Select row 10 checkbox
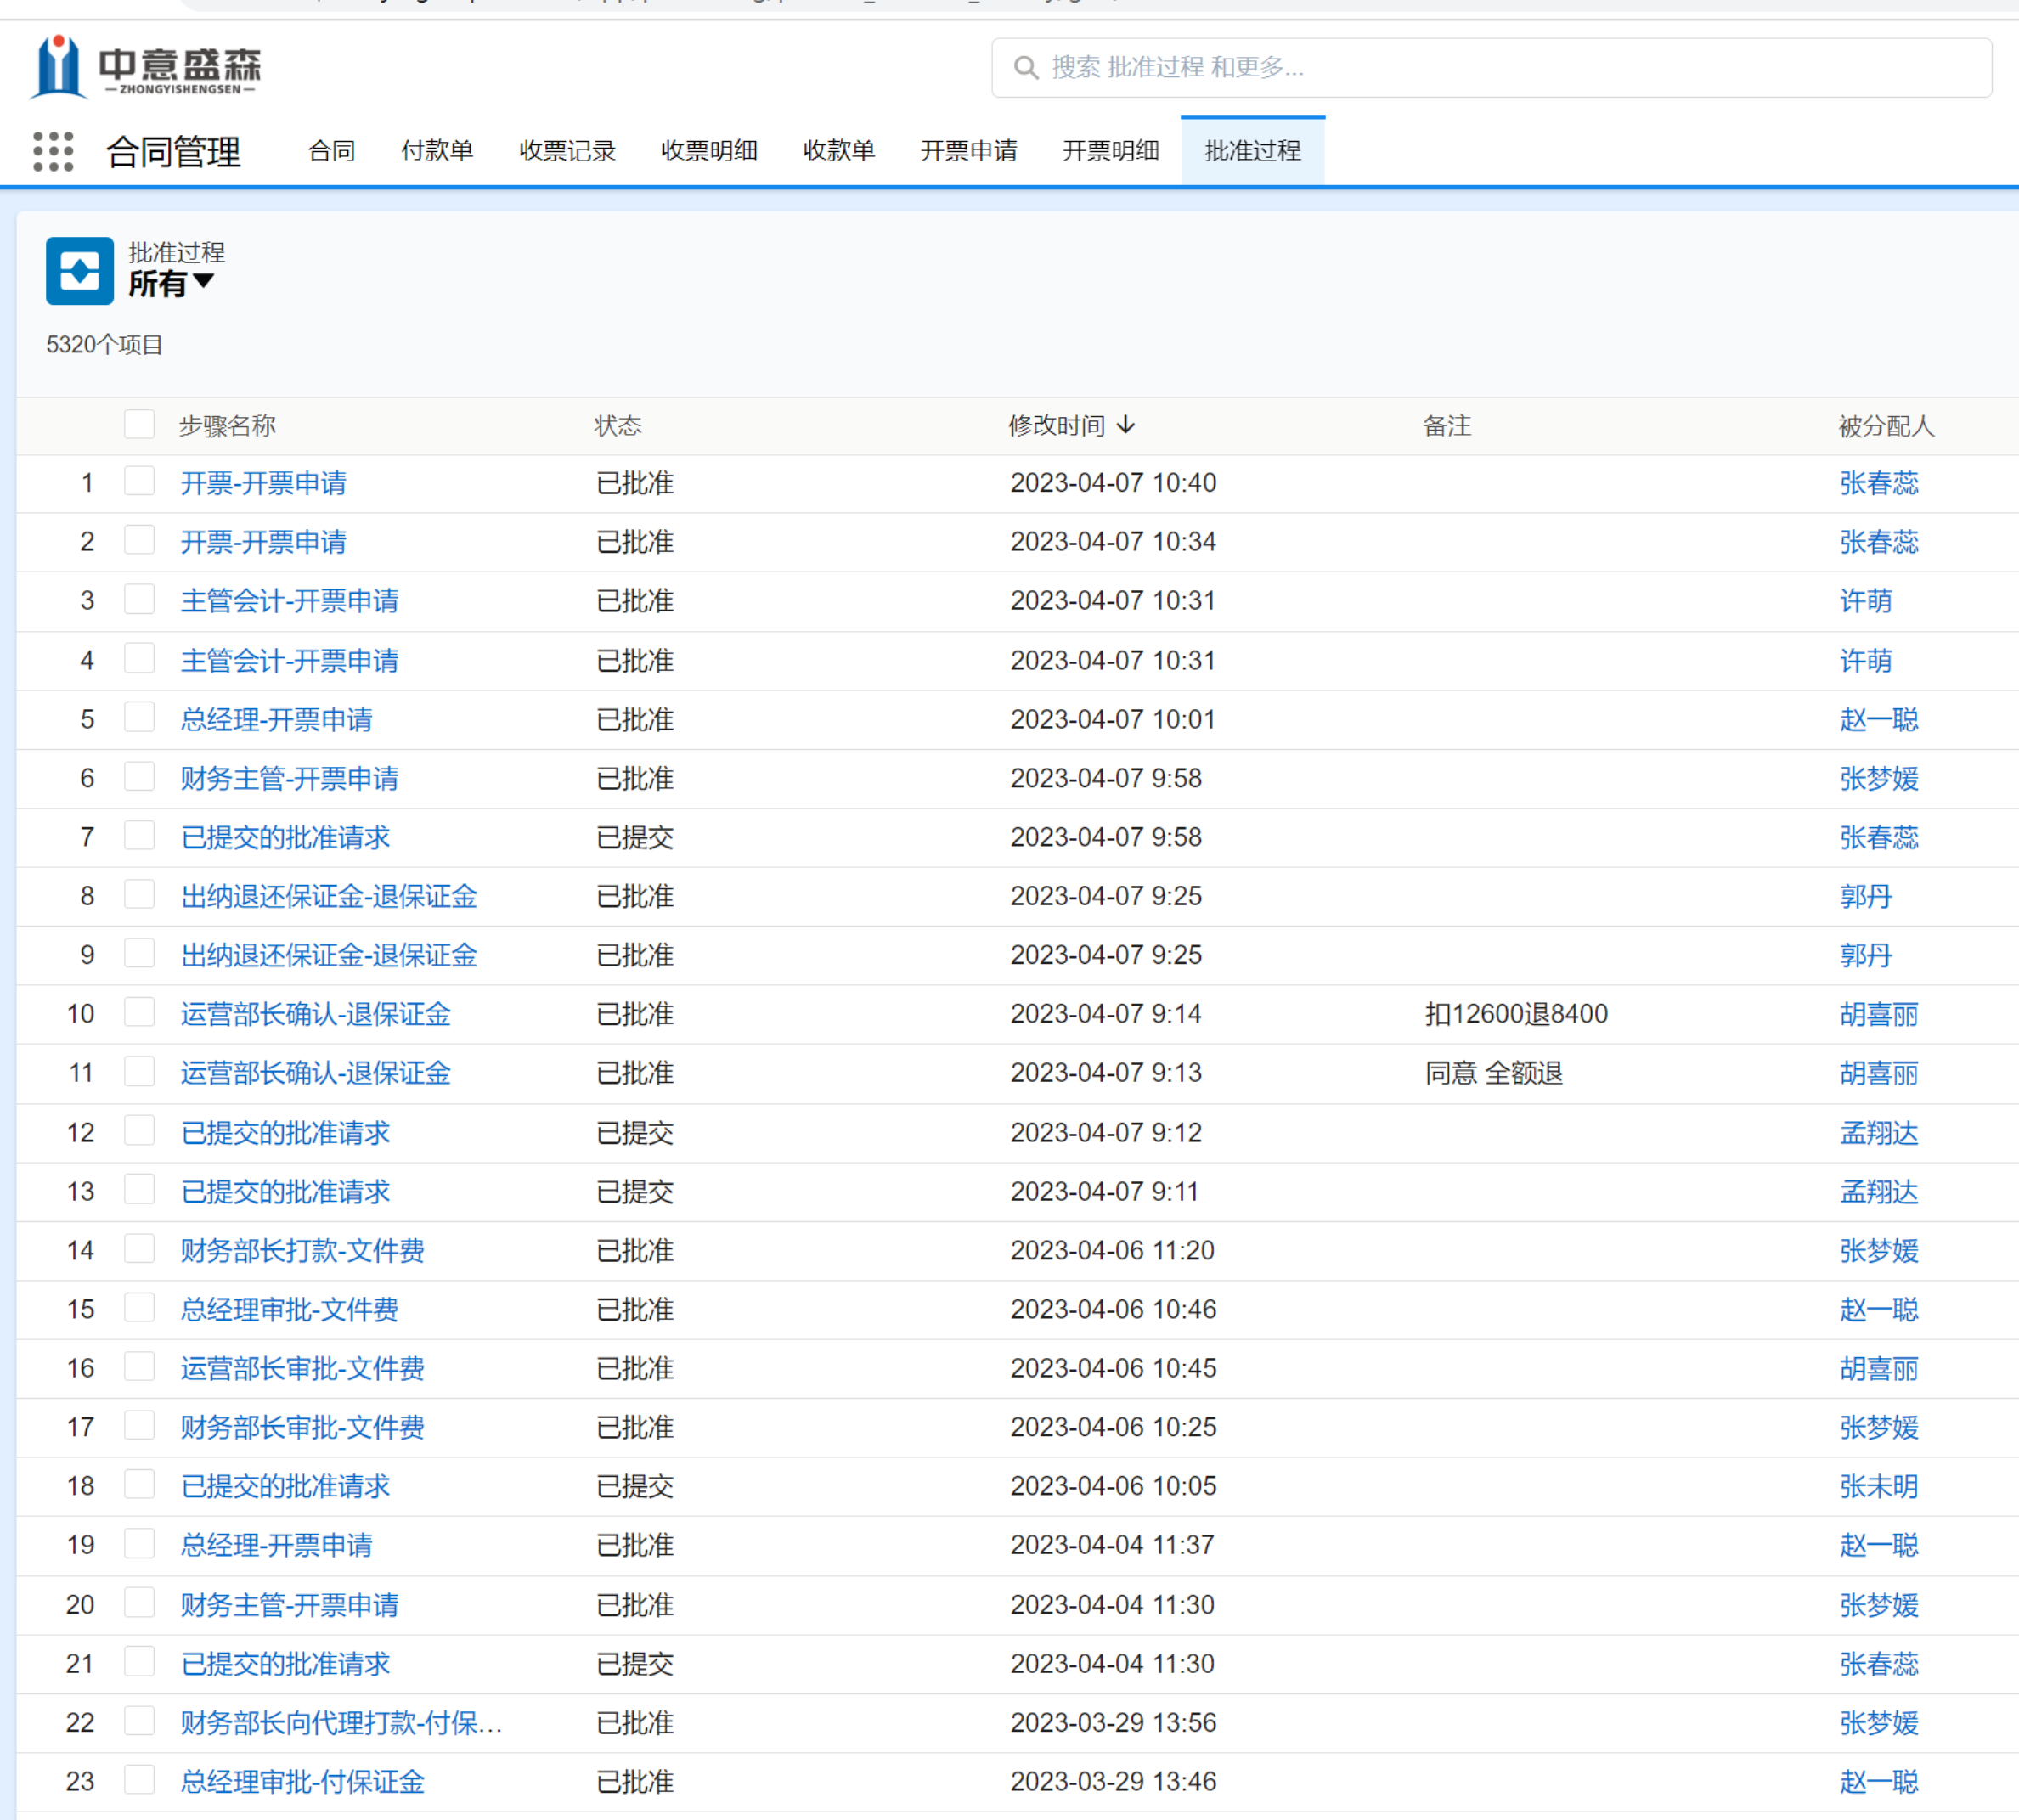This screenshot has height=1820, width=2019. [139, 1013]
